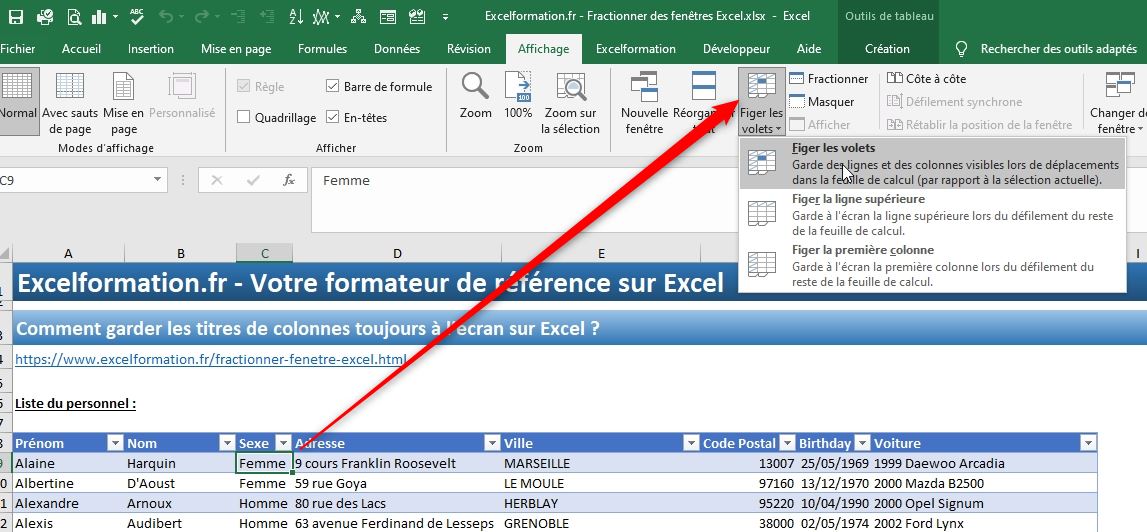Click Fractionner to split the window
This screenshot has height=532, width=1147.
pyautogui.click(x=828, y=79)
